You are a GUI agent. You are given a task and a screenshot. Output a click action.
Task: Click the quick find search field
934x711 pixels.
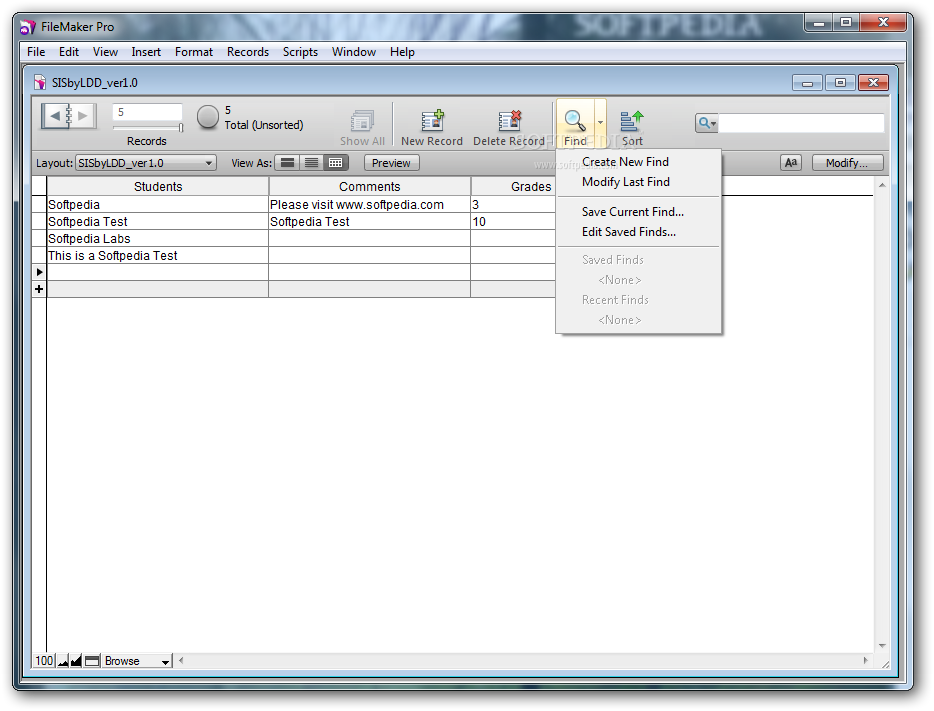click(x=801, y=123)
